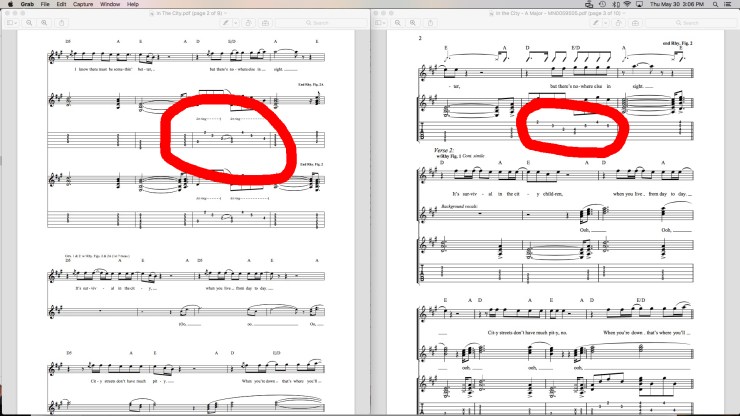Select highlight pen tool in left Preview window
This screenshot has height=416, width=740.
coord(226,23)
